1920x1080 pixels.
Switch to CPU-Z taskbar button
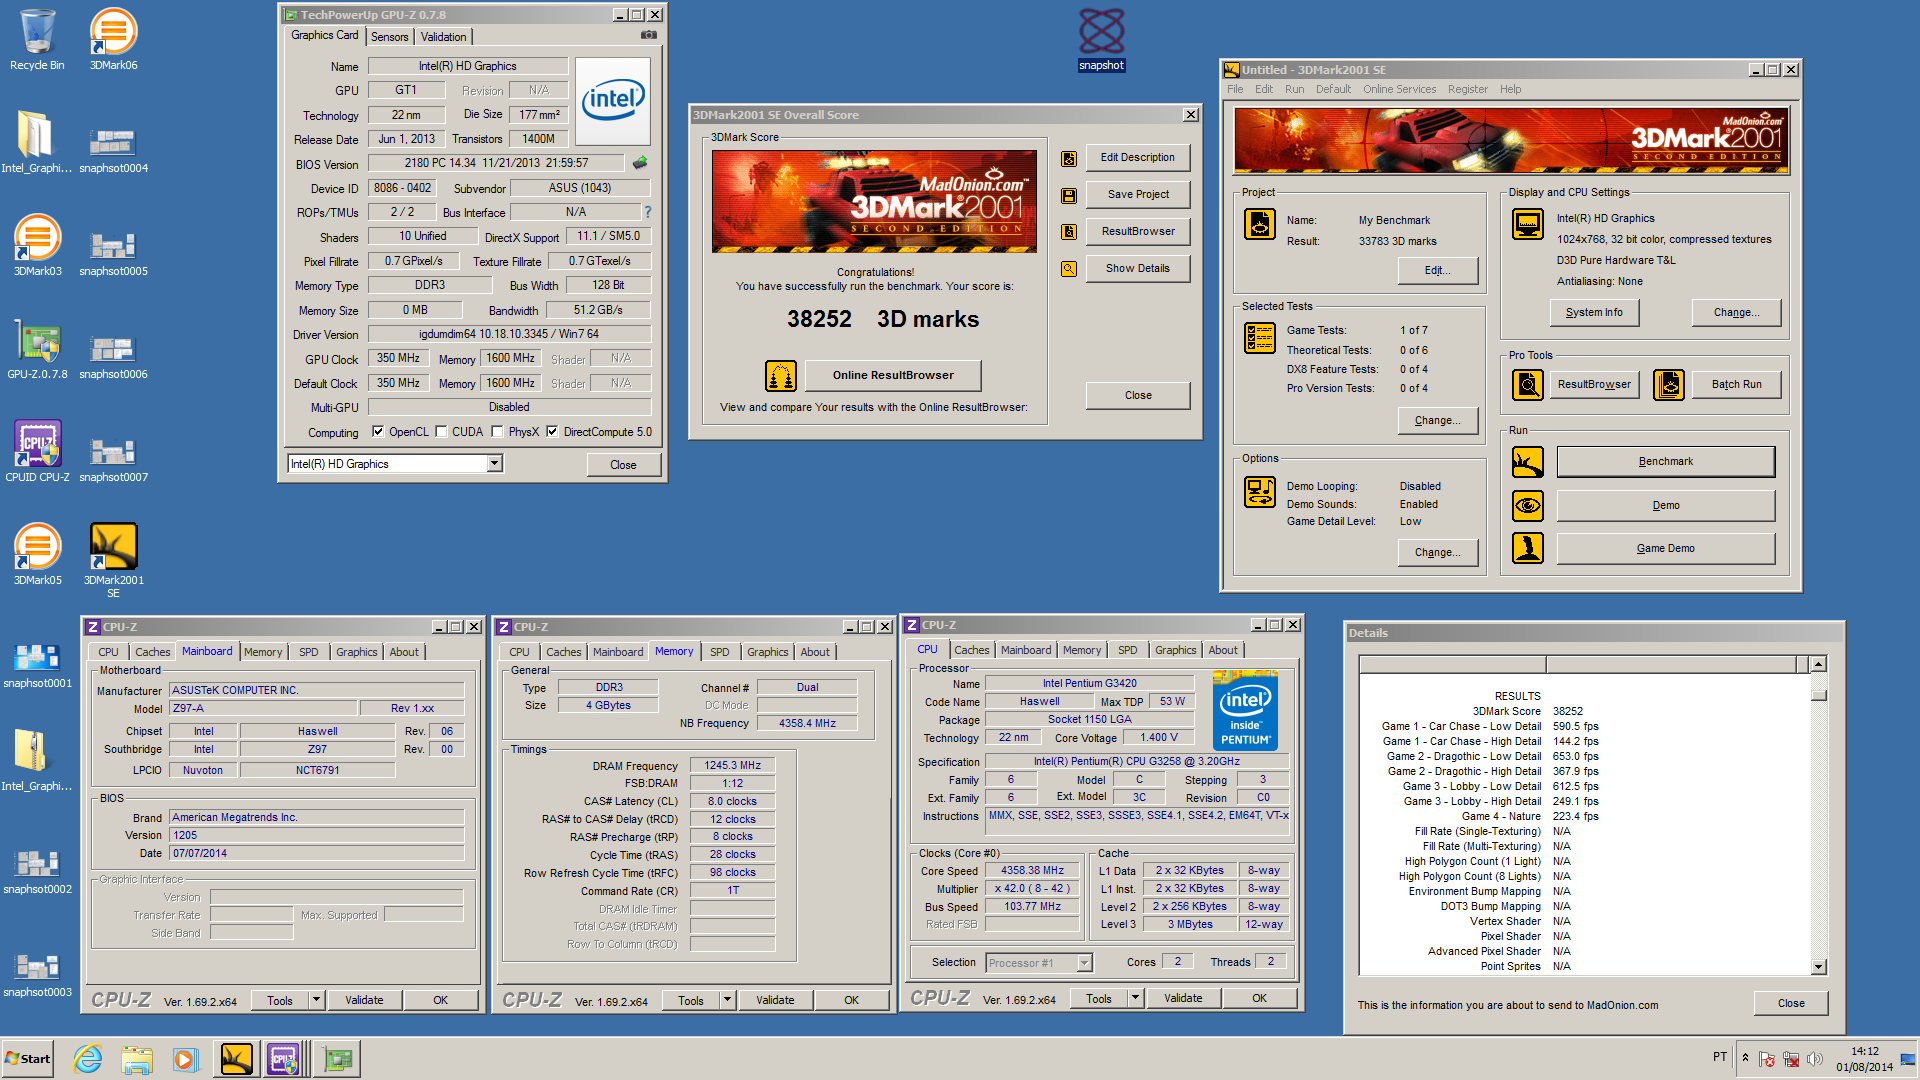click(284, 1059)
